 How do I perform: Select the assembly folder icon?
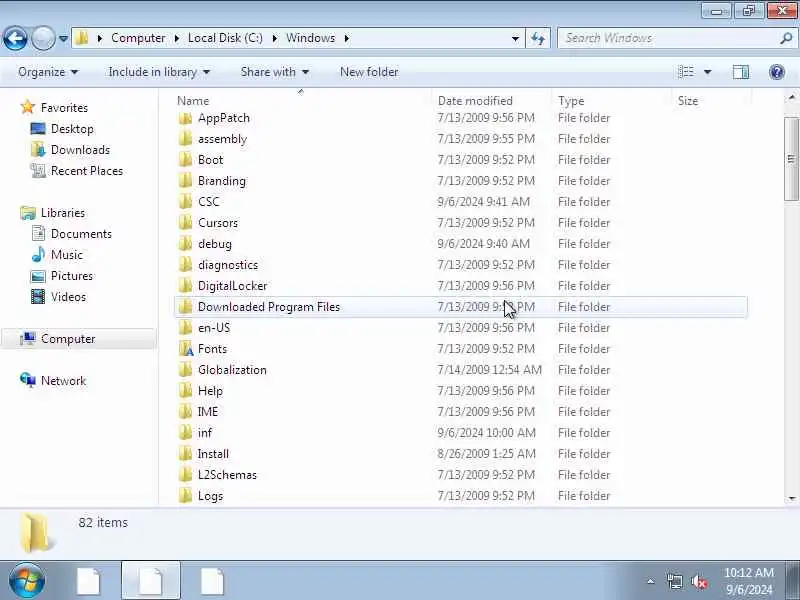[x=186, y=139]
